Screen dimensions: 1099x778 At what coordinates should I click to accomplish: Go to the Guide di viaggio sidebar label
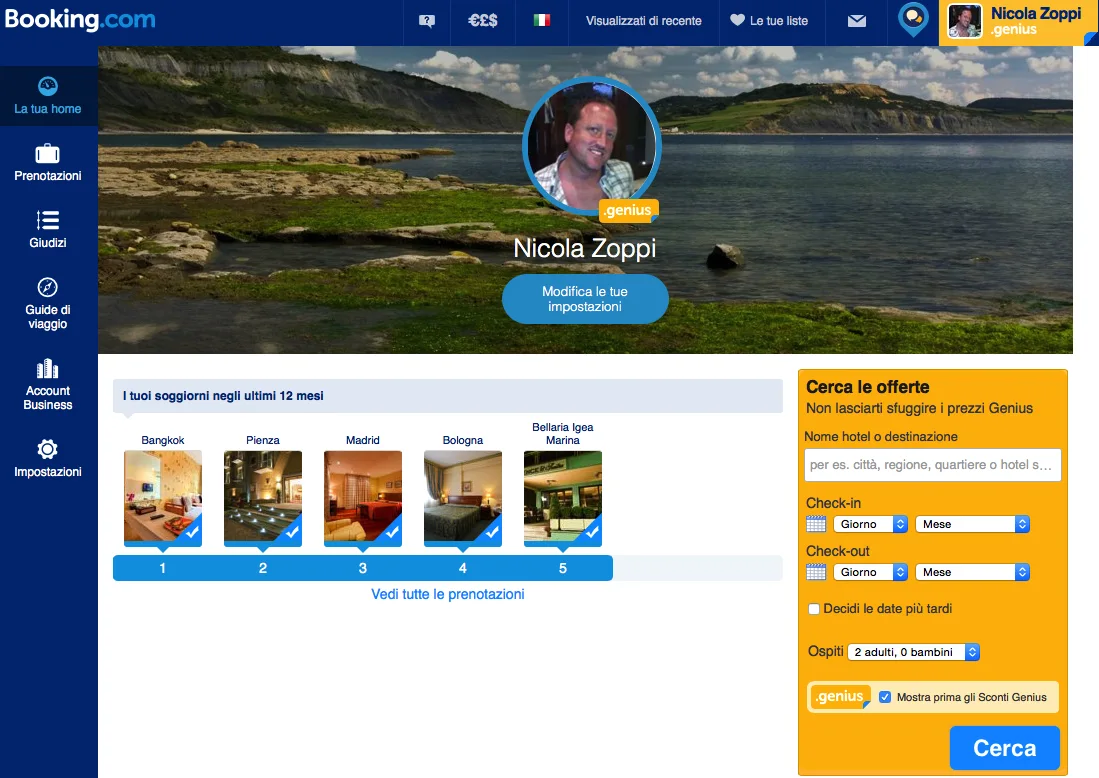pos(48,317)
